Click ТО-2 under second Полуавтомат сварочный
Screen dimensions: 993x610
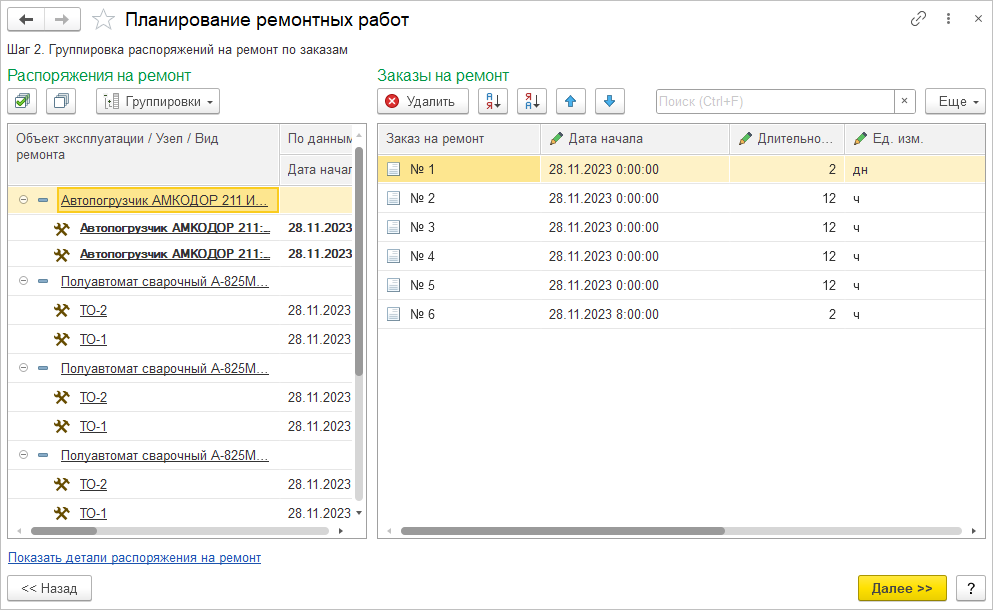pos(93,397)
